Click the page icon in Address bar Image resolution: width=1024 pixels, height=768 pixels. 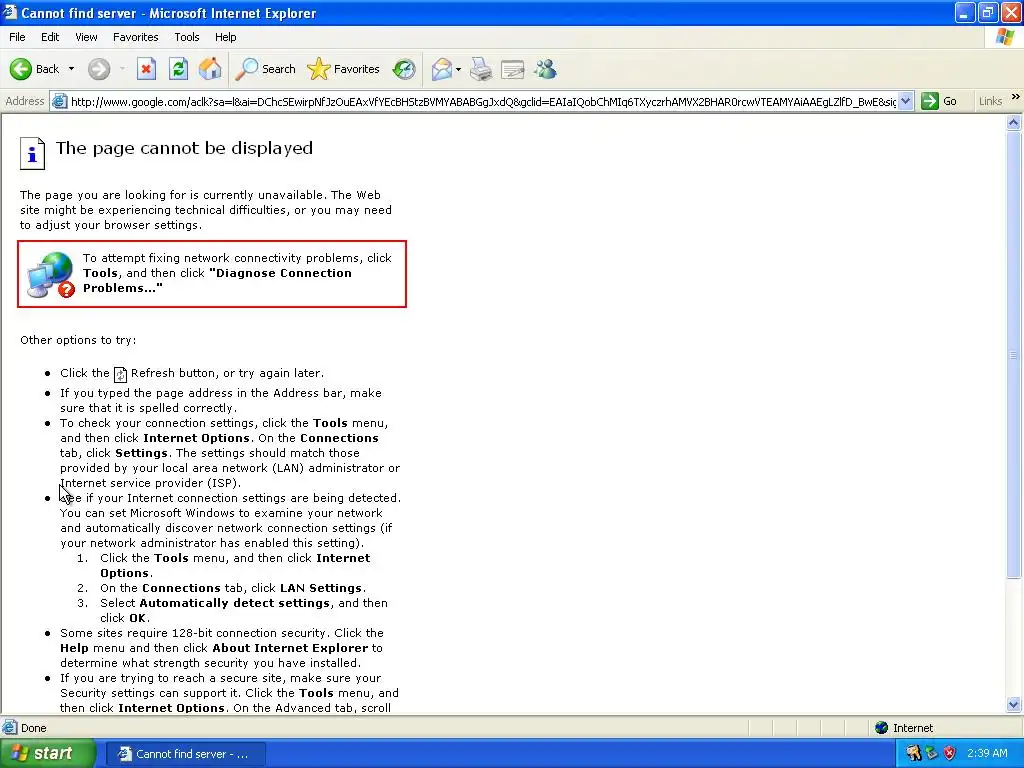pos(59,101)
